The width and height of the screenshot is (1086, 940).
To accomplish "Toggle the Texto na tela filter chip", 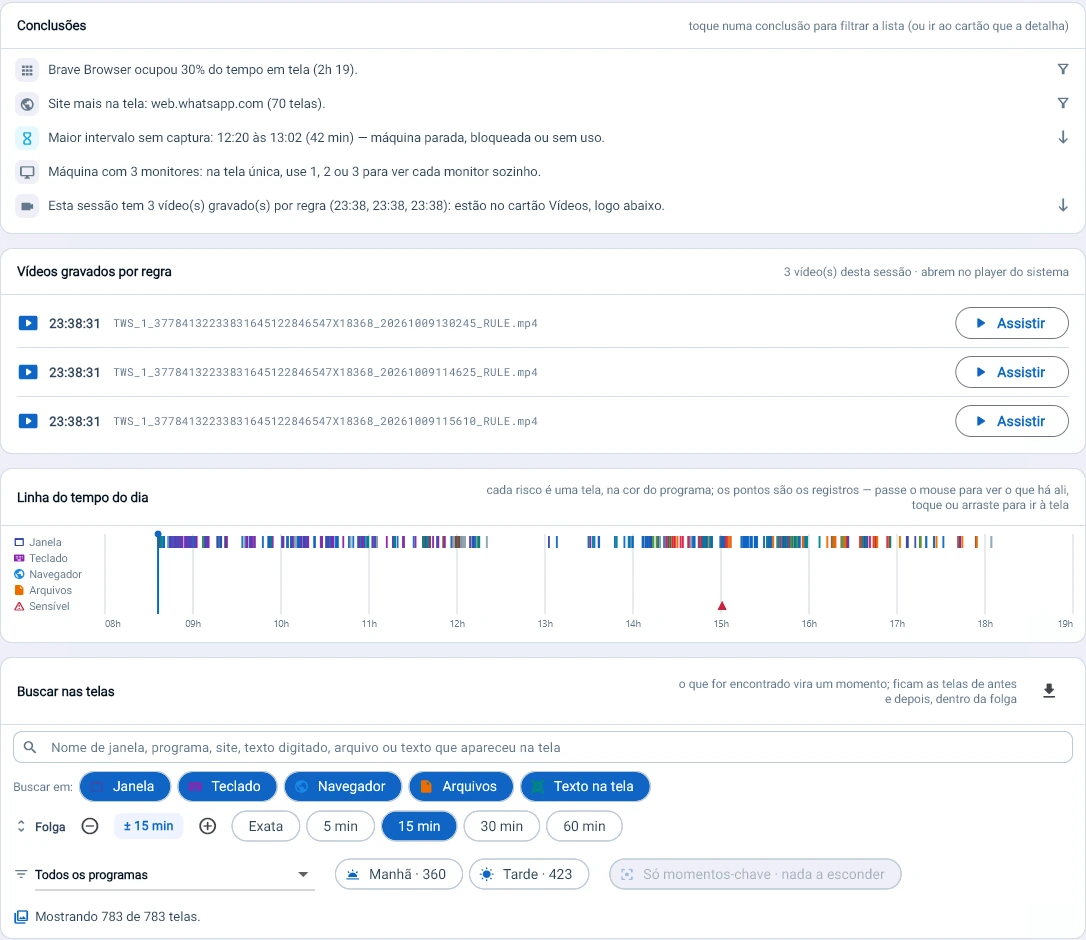I will 585,786.
